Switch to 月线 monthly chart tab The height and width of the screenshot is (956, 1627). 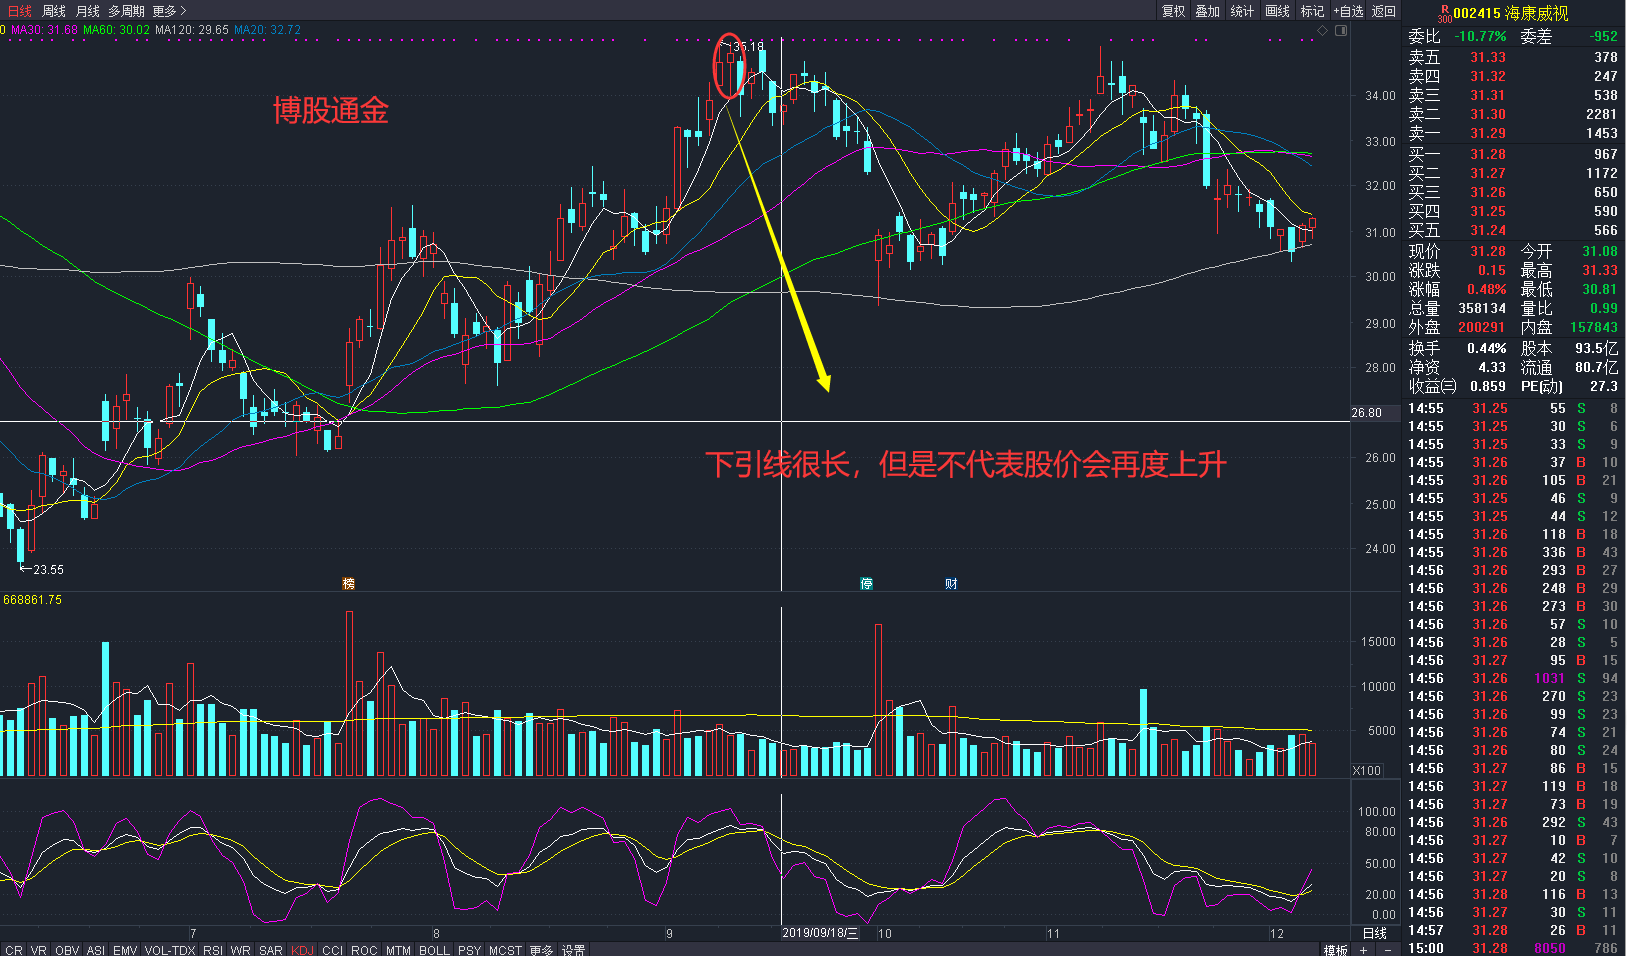(x=88, y=11)
